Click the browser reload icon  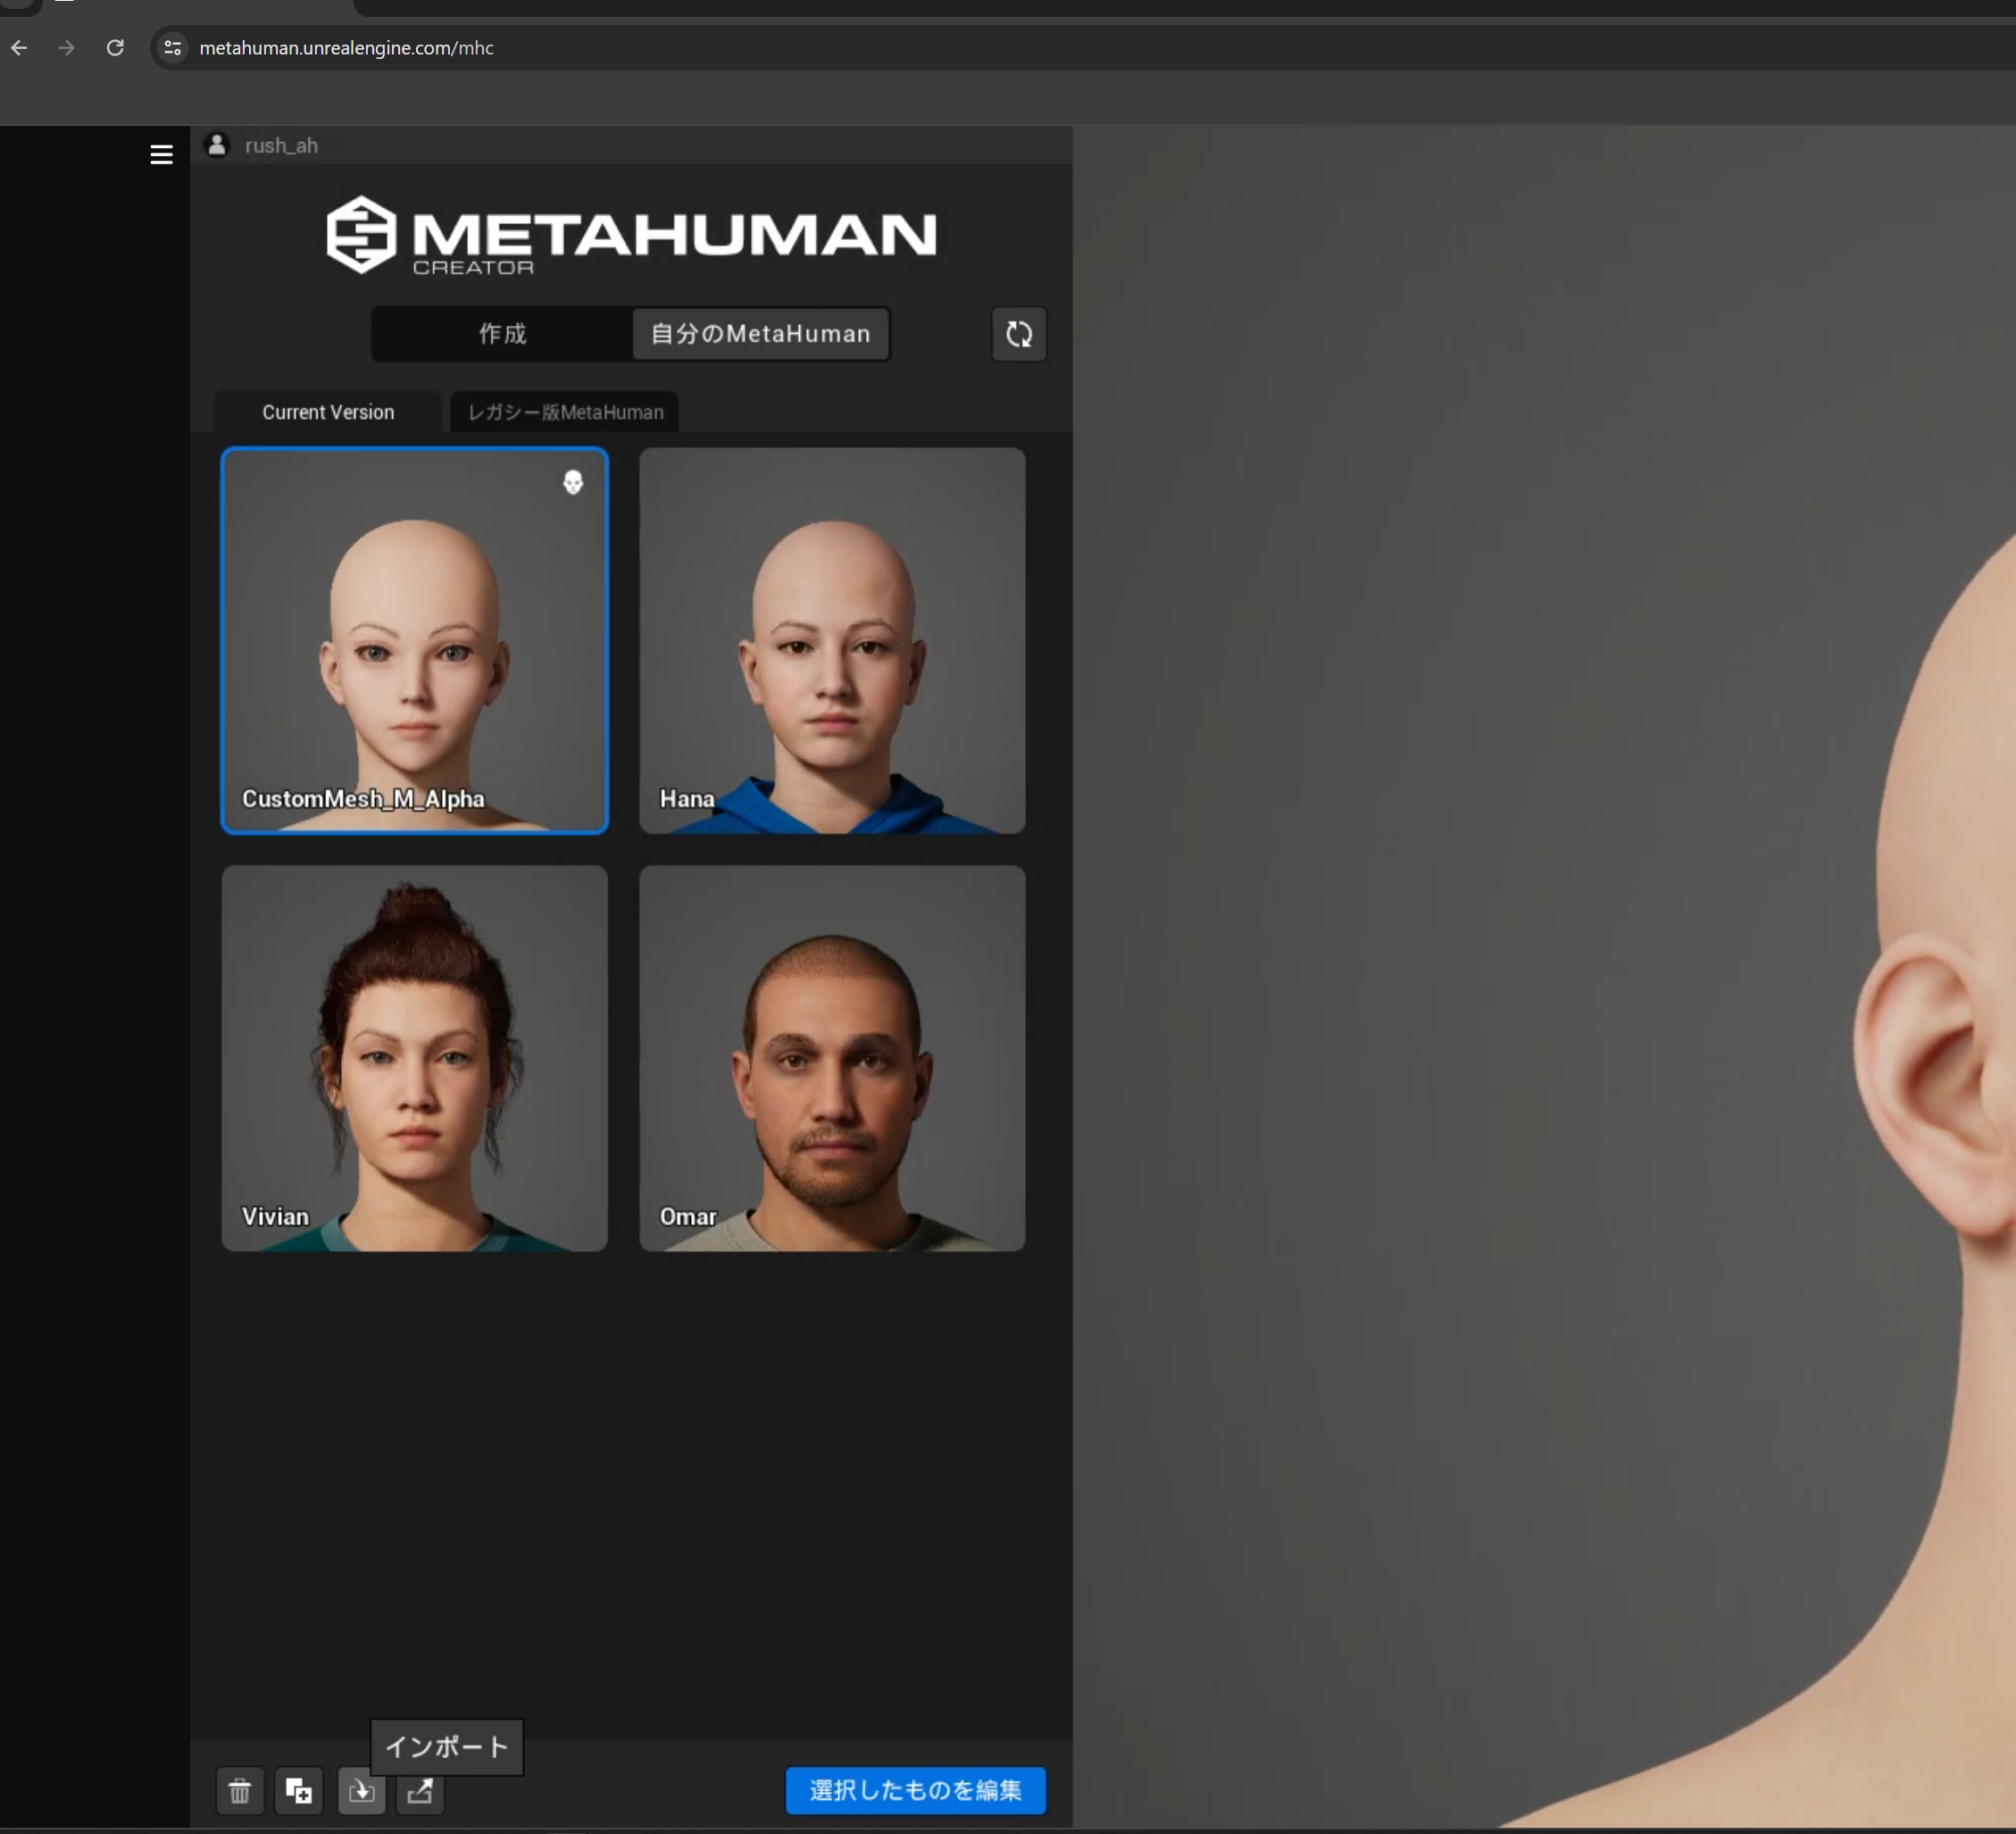115,48
